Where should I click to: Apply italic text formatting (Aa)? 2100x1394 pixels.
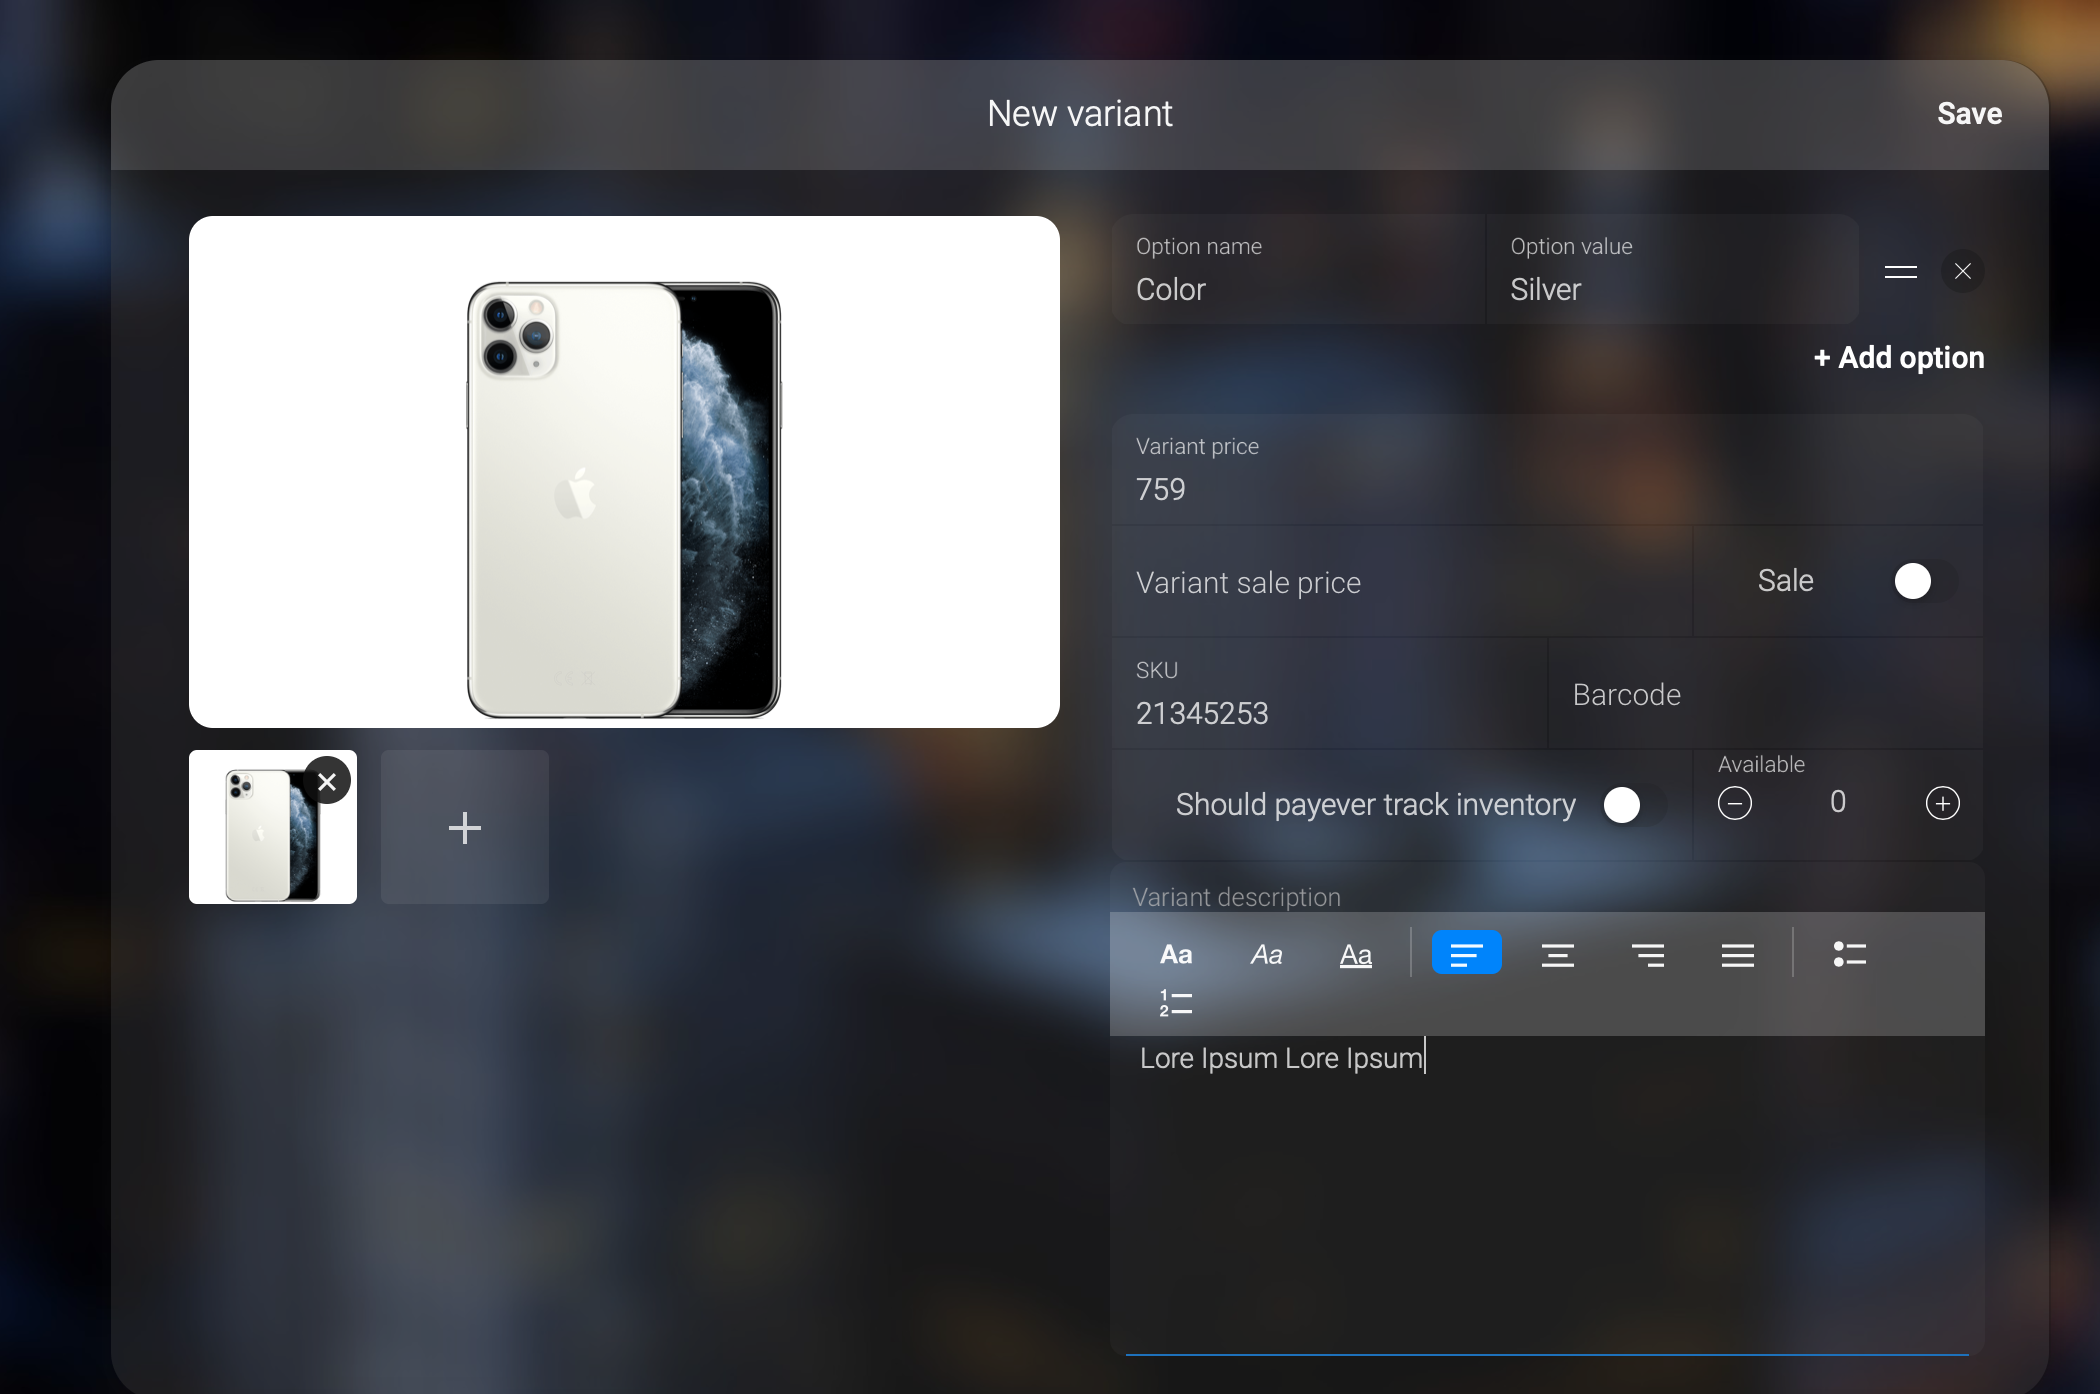[1266, 954]
